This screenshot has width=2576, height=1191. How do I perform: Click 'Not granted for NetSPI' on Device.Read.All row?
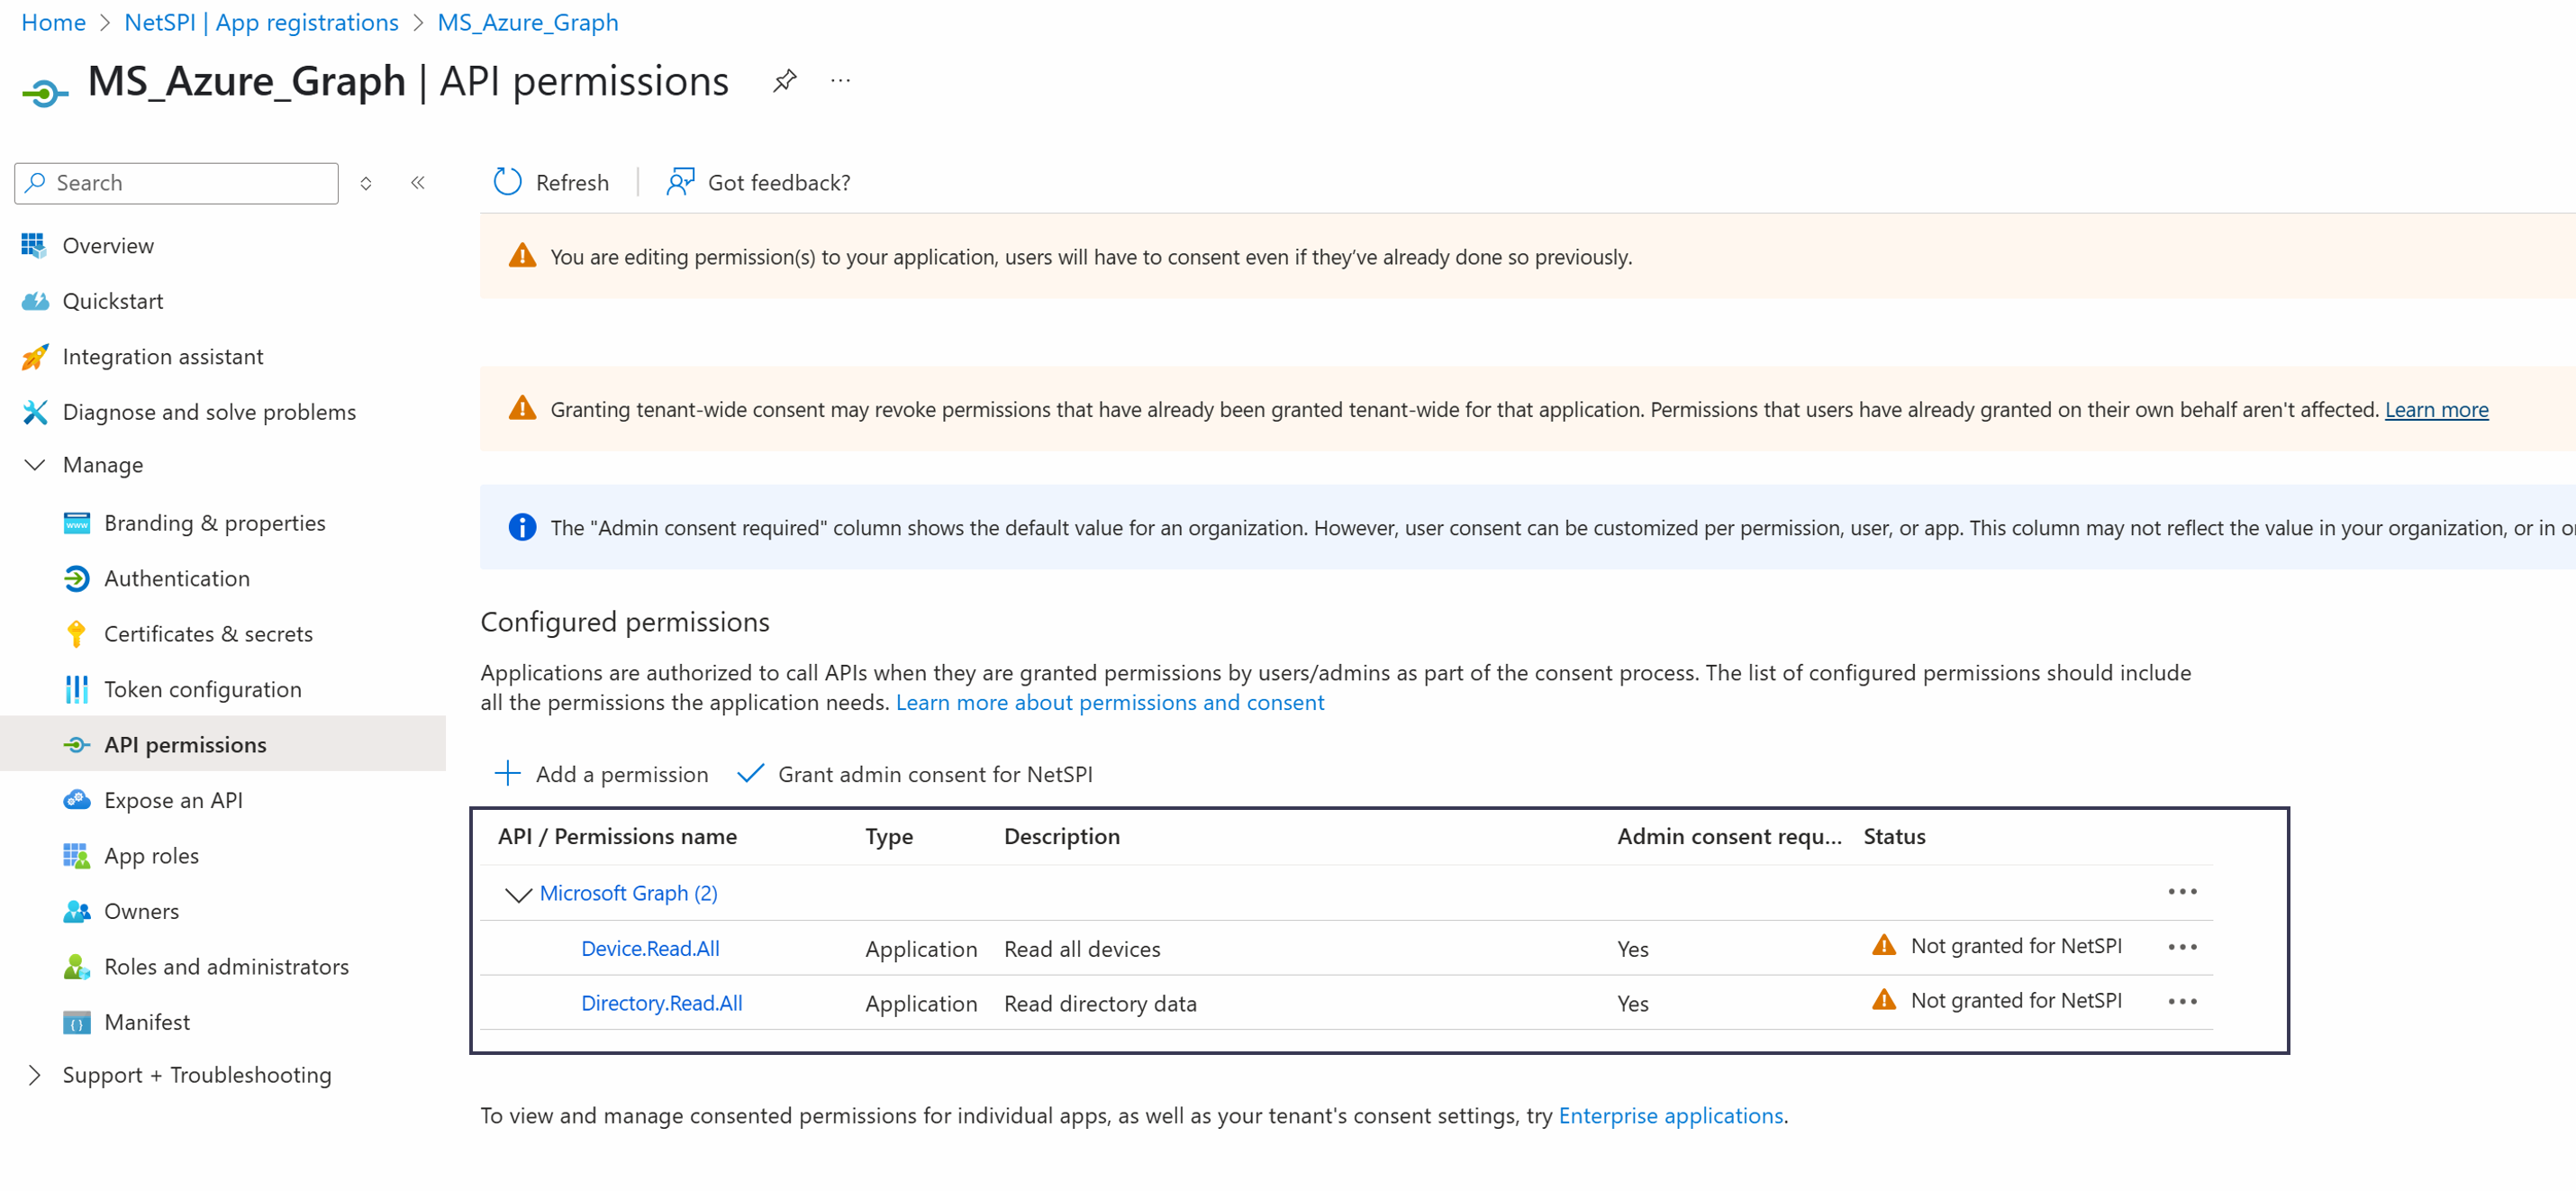point(2015,945)
